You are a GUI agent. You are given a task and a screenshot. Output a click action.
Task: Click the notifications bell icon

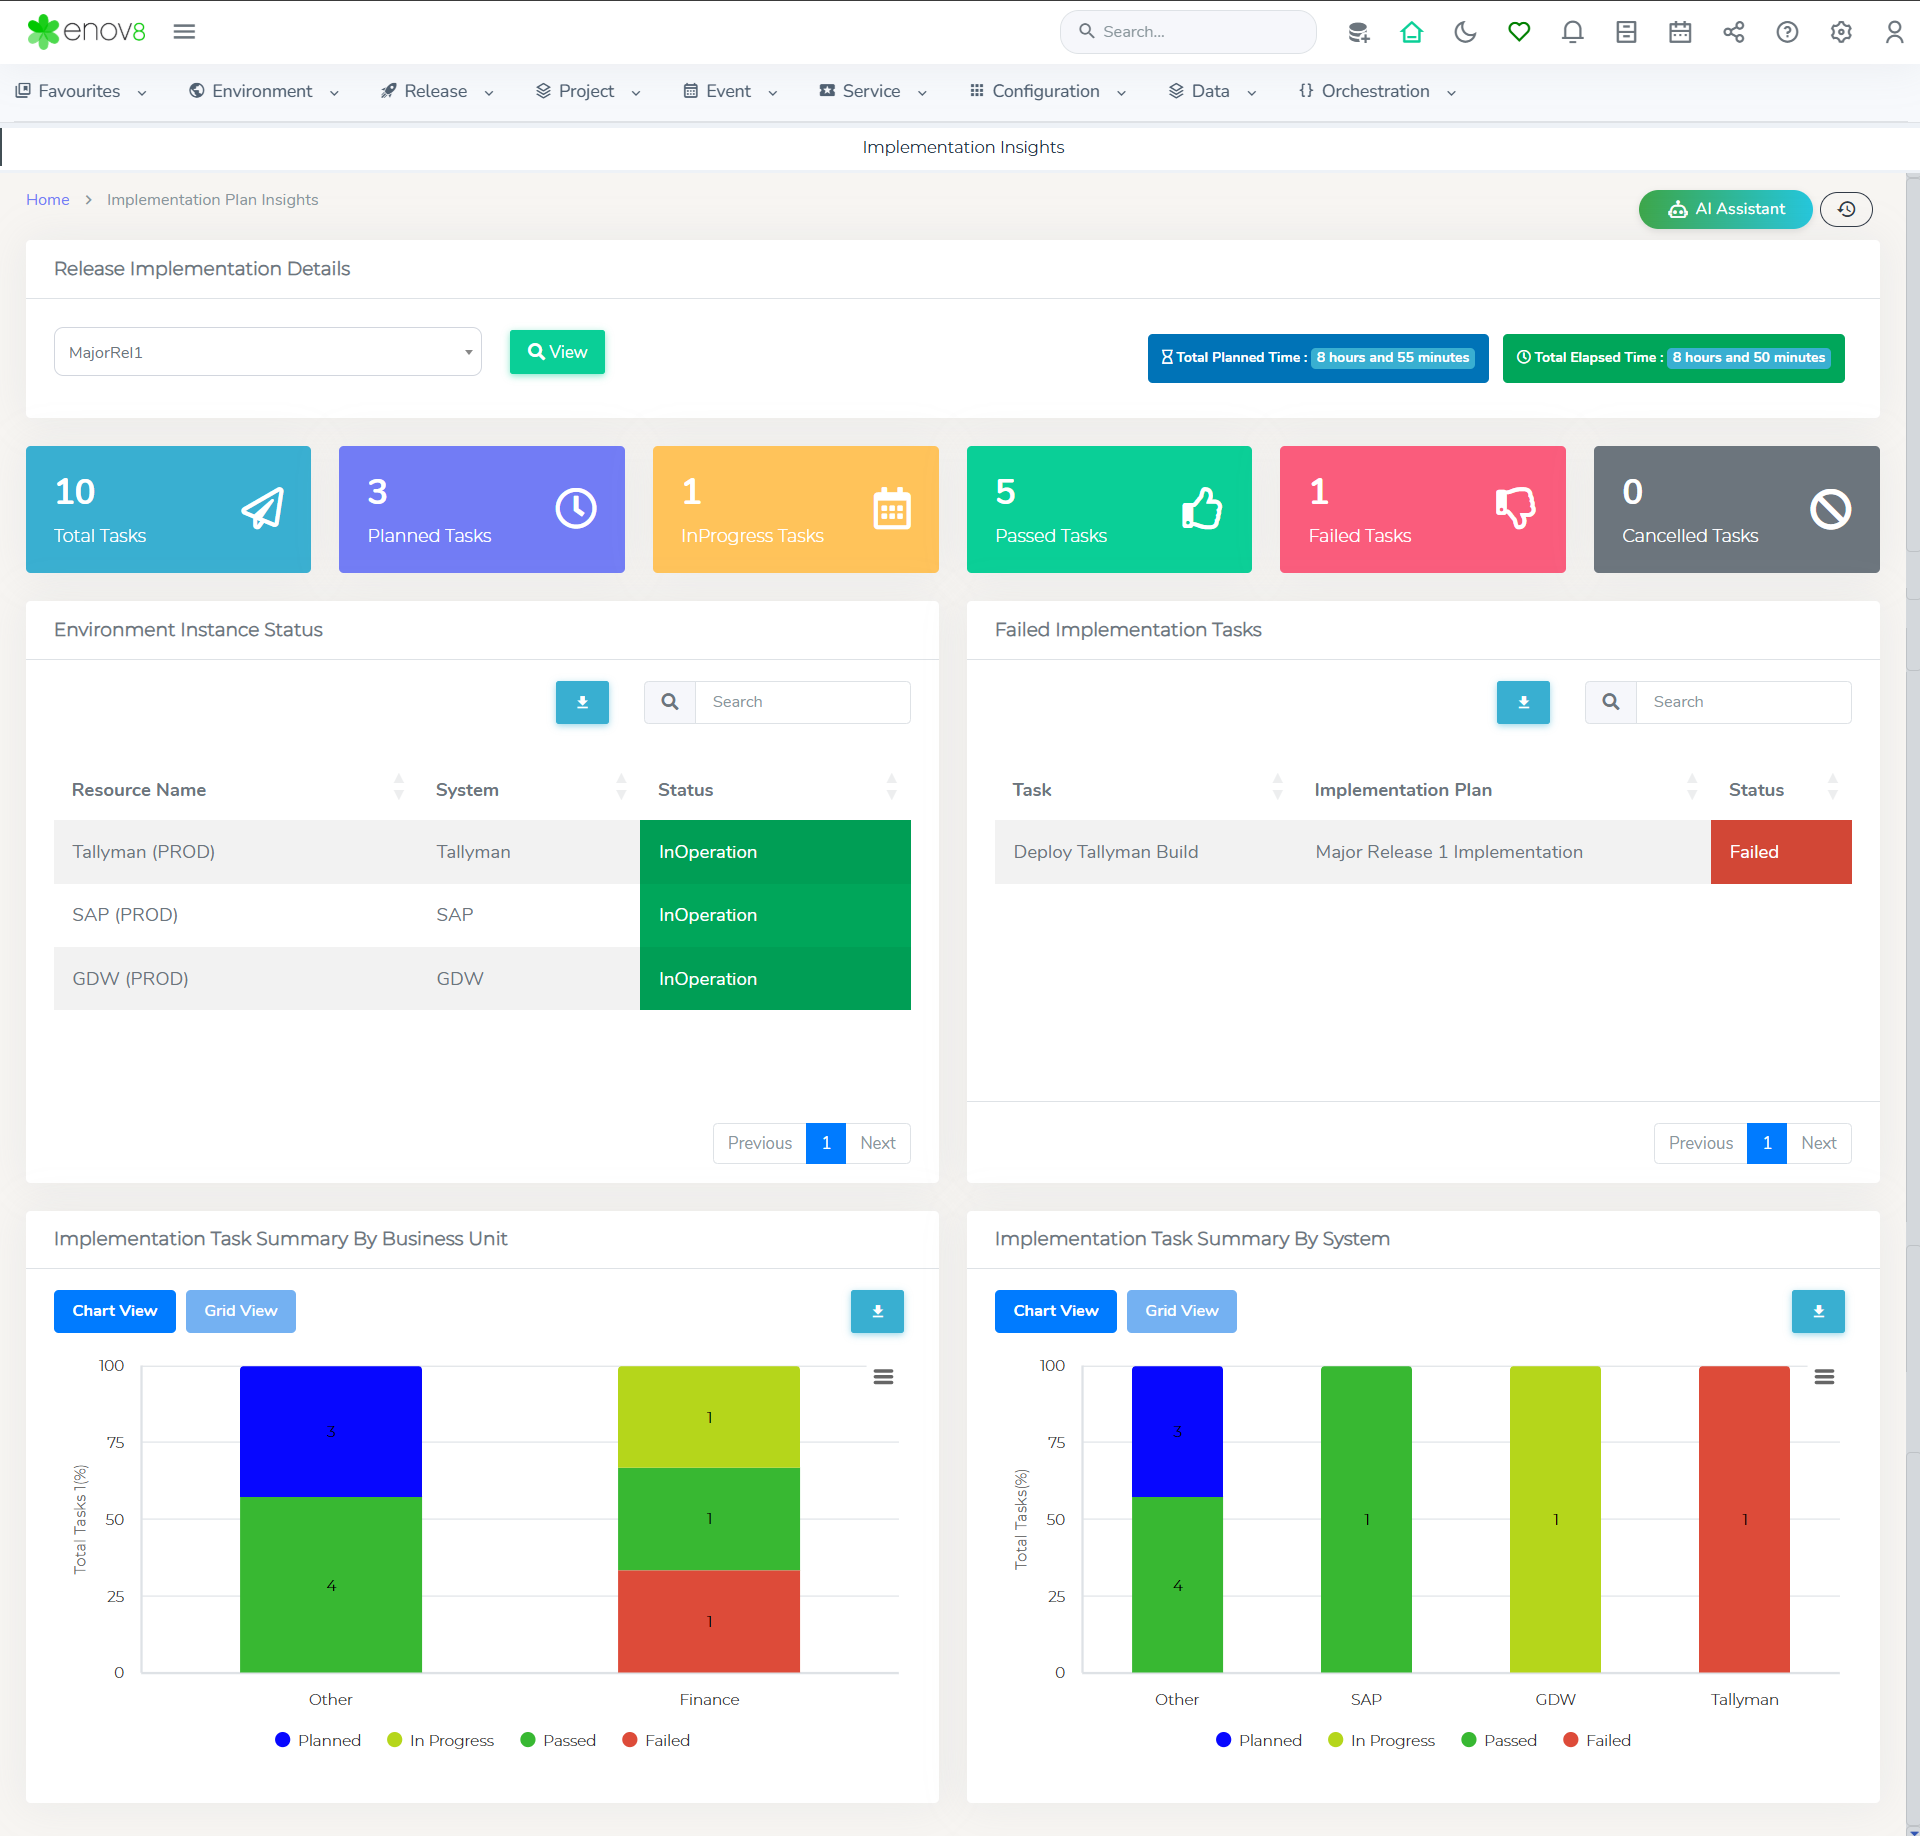point(1572,32)
